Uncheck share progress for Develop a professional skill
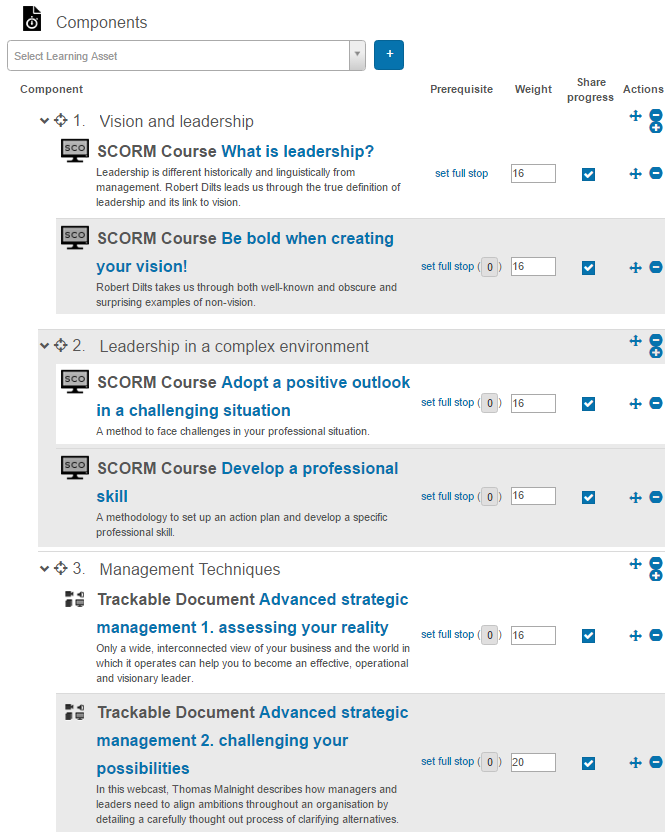The width and height of the screenshot is (672, 839). [x=589, y=498]
